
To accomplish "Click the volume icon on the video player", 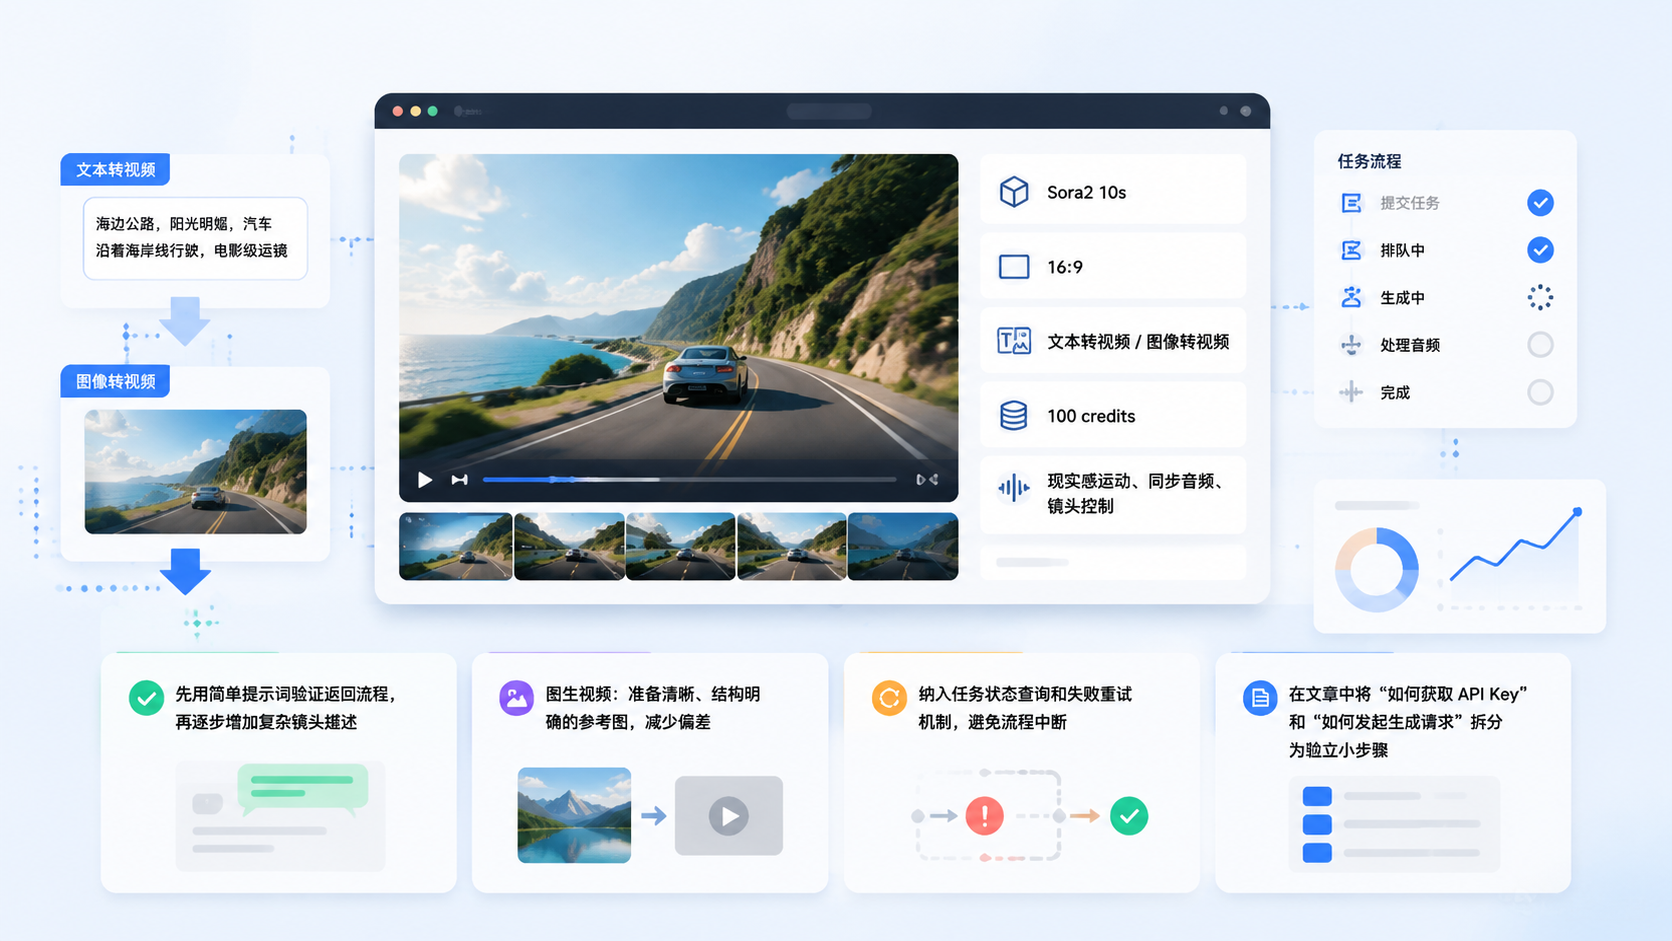I will point(927,480).
